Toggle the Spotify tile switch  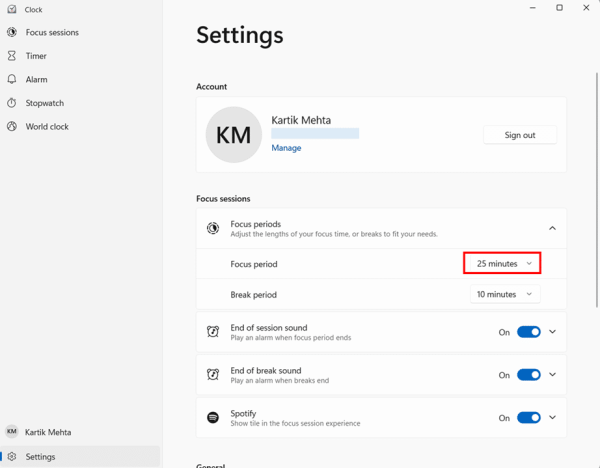(528, 417)
